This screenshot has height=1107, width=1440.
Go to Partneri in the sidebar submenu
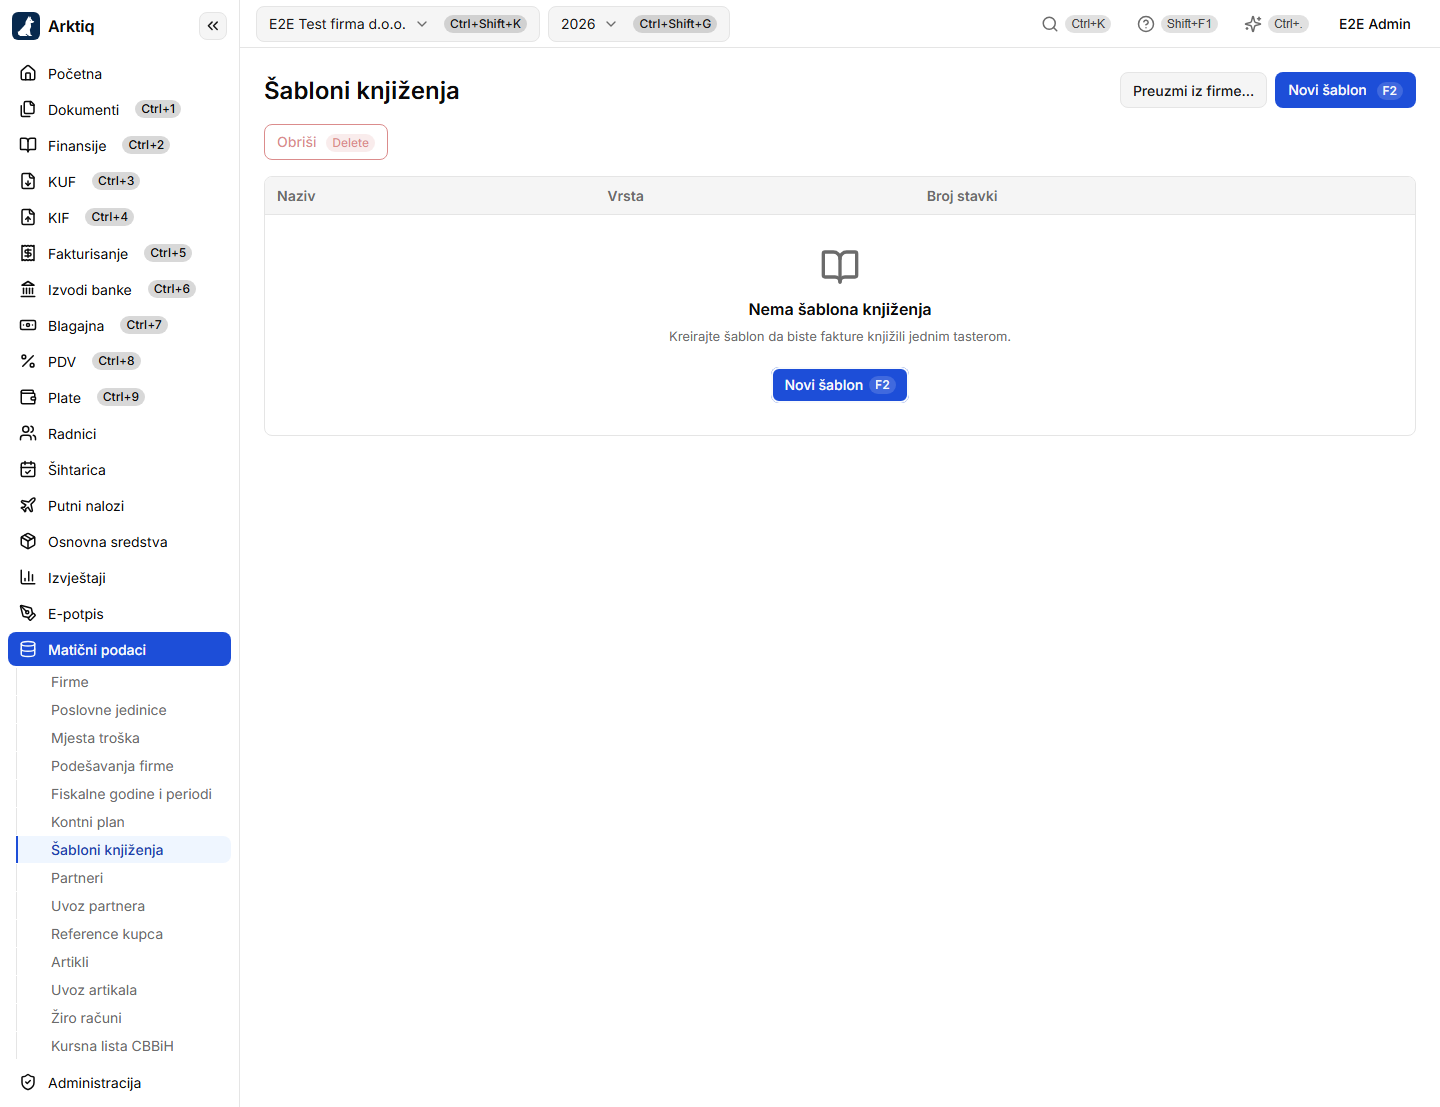77,878
